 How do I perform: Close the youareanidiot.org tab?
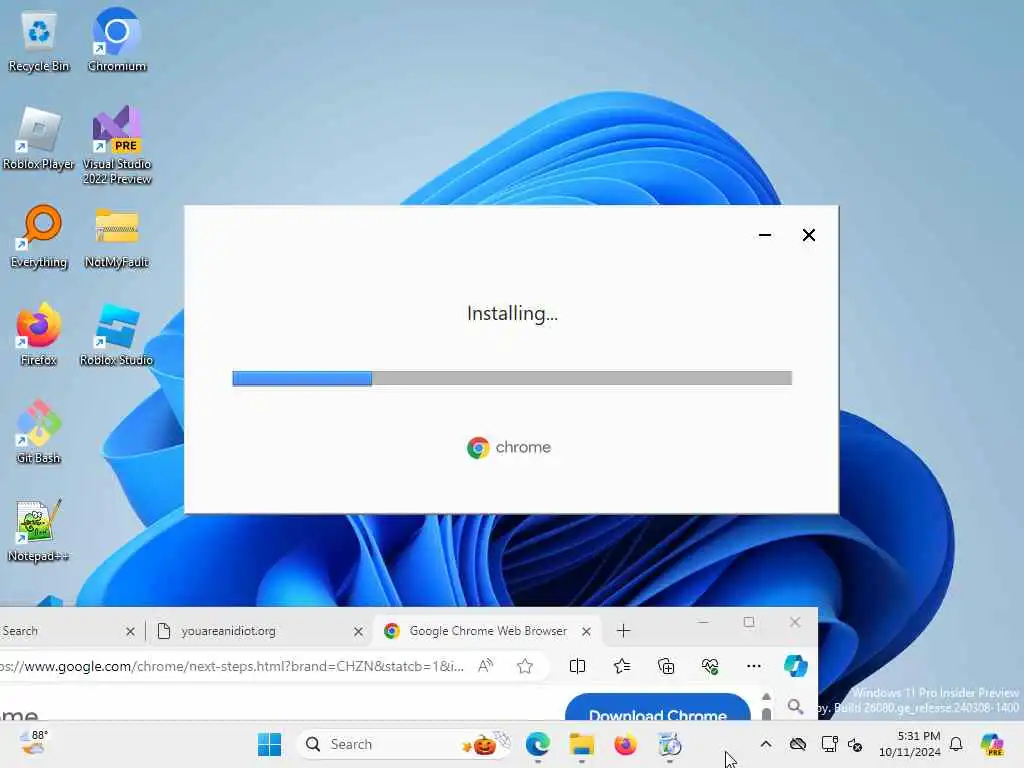358,632
